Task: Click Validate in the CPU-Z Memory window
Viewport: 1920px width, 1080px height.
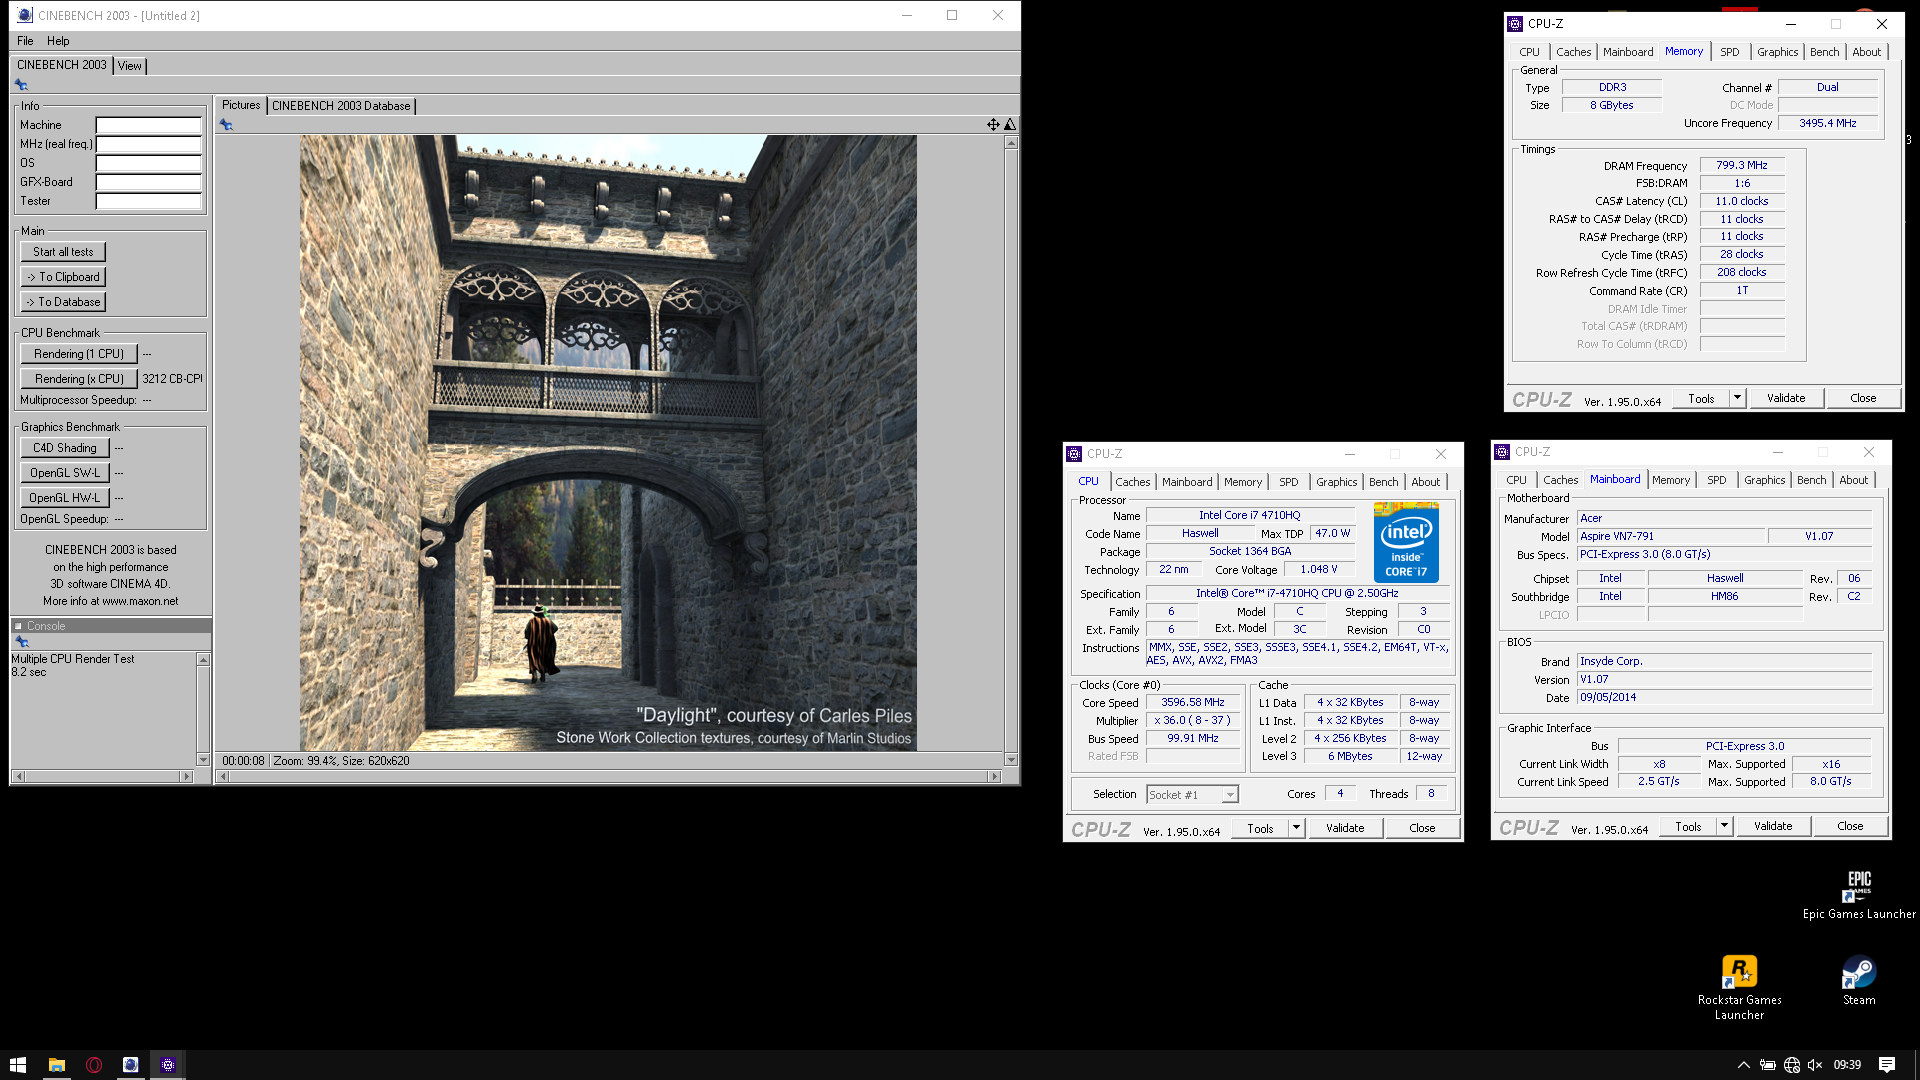Action: [x=1786, y=398]
